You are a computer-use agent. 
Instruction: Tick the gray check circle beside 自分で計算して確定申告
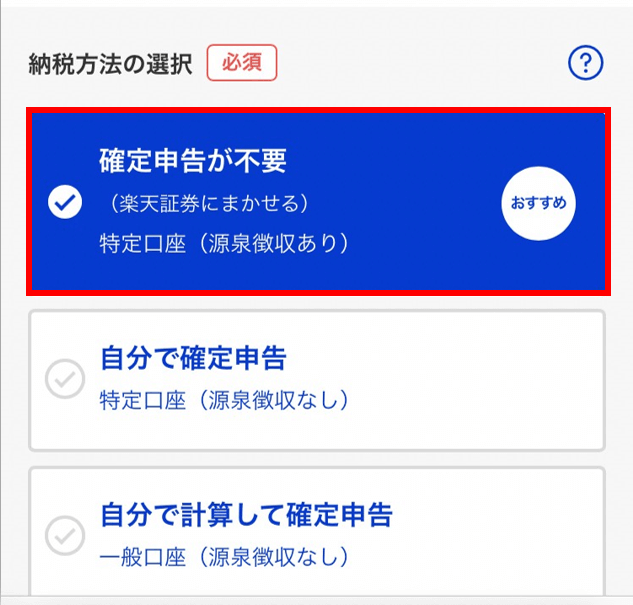click(65, 536)
